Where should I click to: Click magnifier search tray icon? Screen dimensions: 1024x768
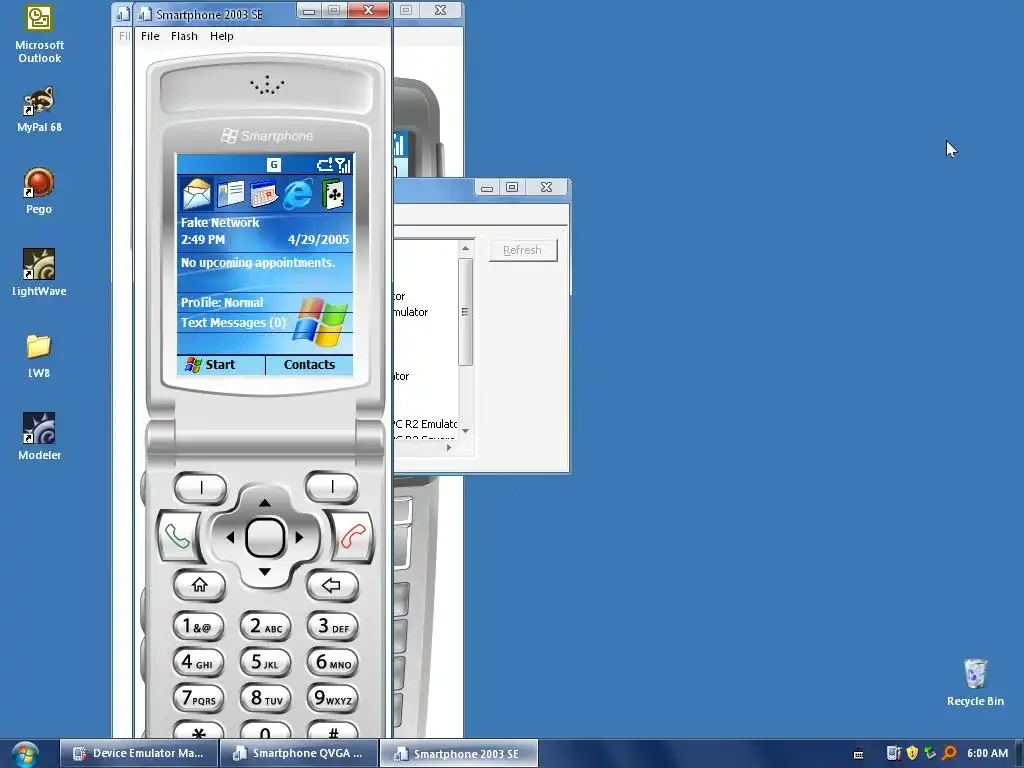click(950, 753)
